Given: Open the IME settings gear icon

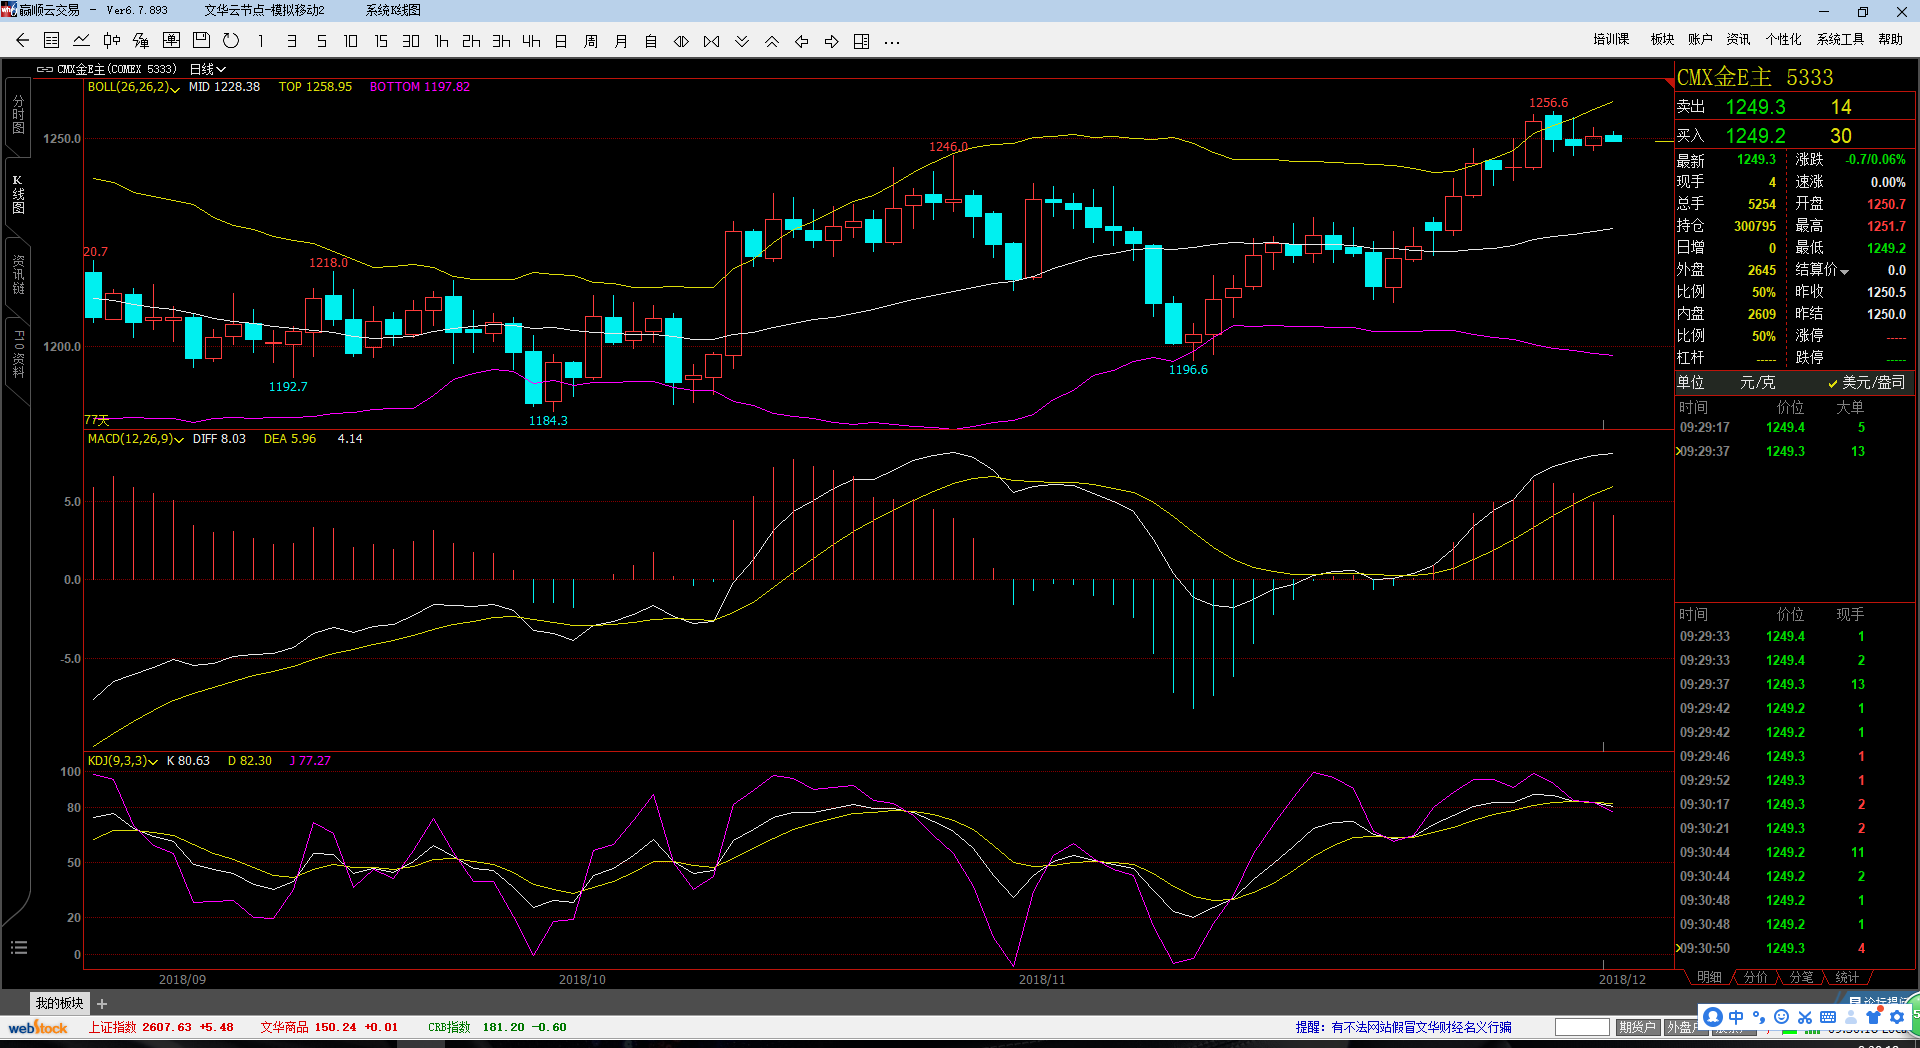Looking at the screenshot, I should coord(1896,1017).
